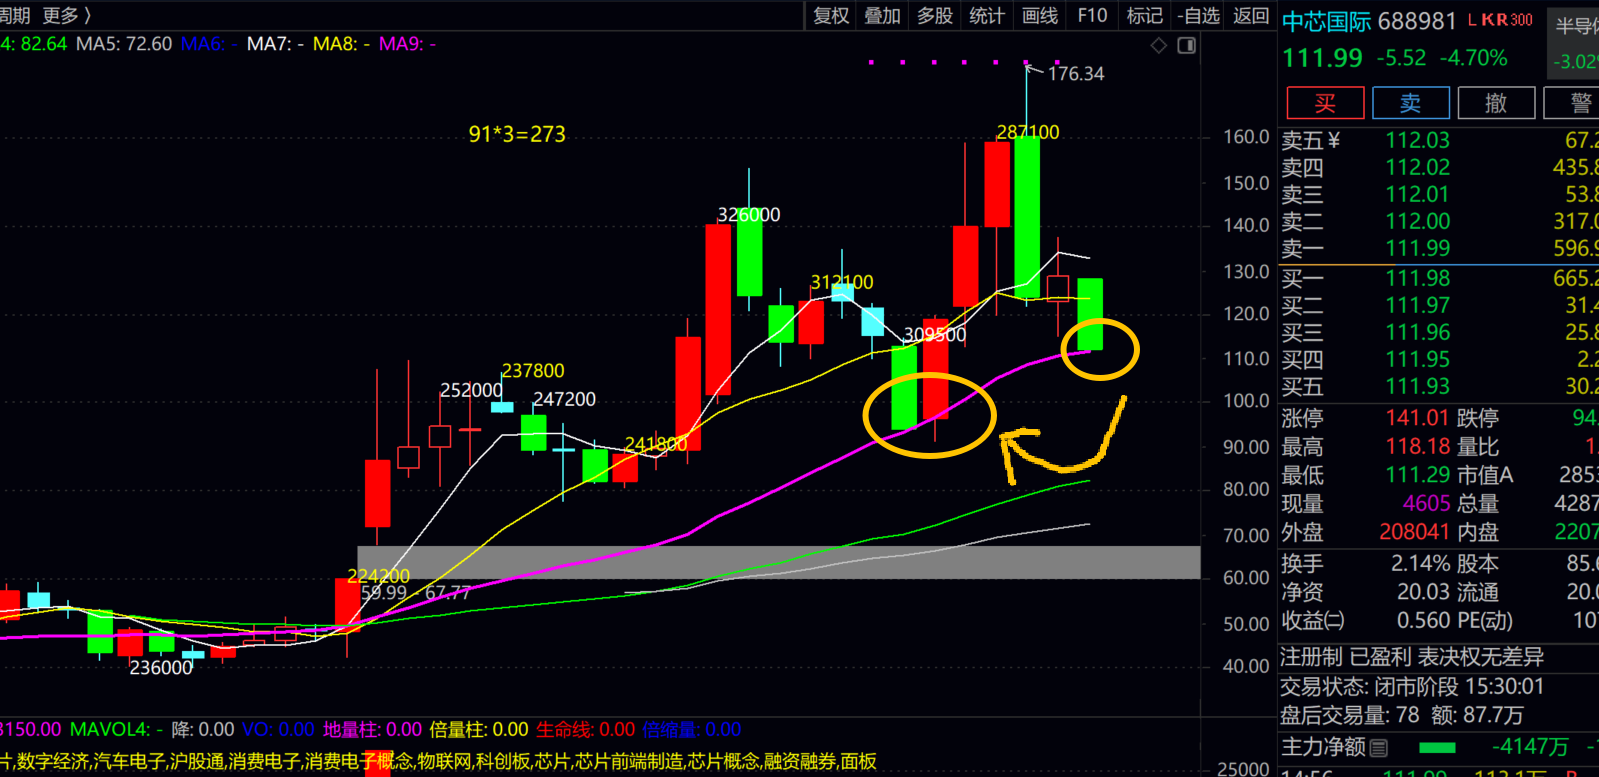The image size is (1599, 777).
Task: Click the red KR badge
Action: pos(1495,20)
